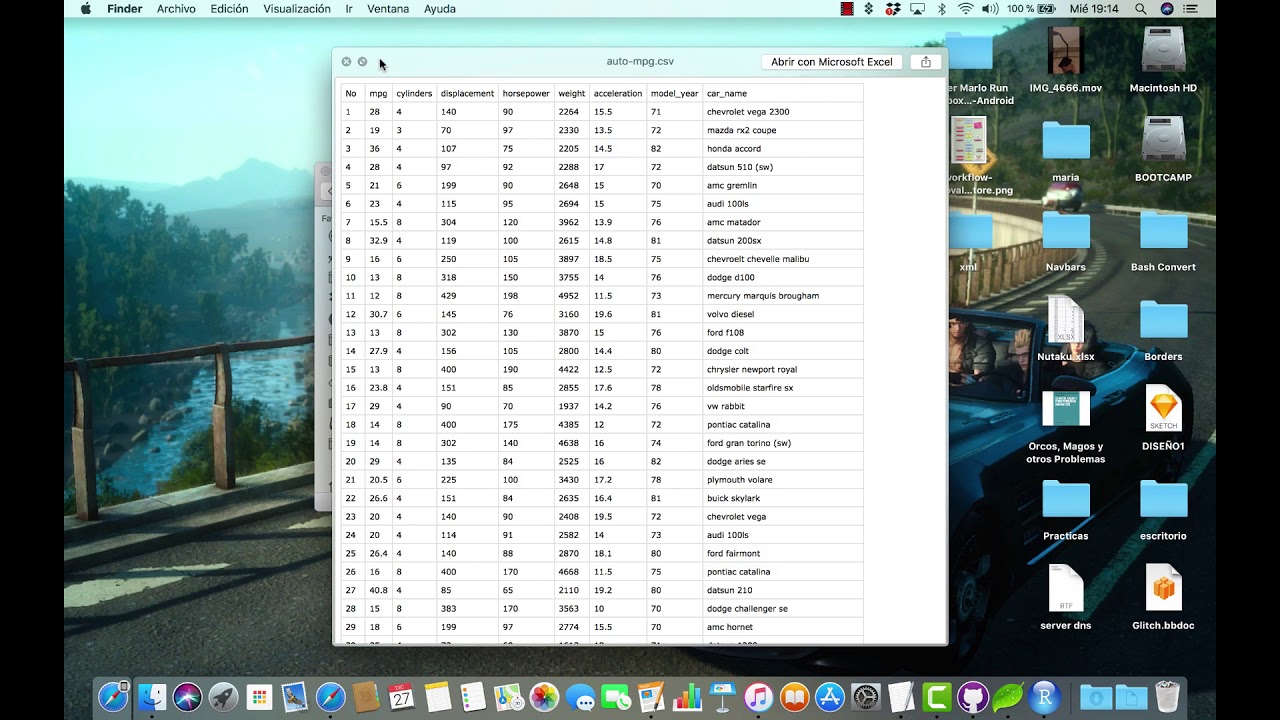The height and width of the screenshot is (720, 1280).
Task: Select IMG_4666.mov video thumbnail
Action: 1066,60
